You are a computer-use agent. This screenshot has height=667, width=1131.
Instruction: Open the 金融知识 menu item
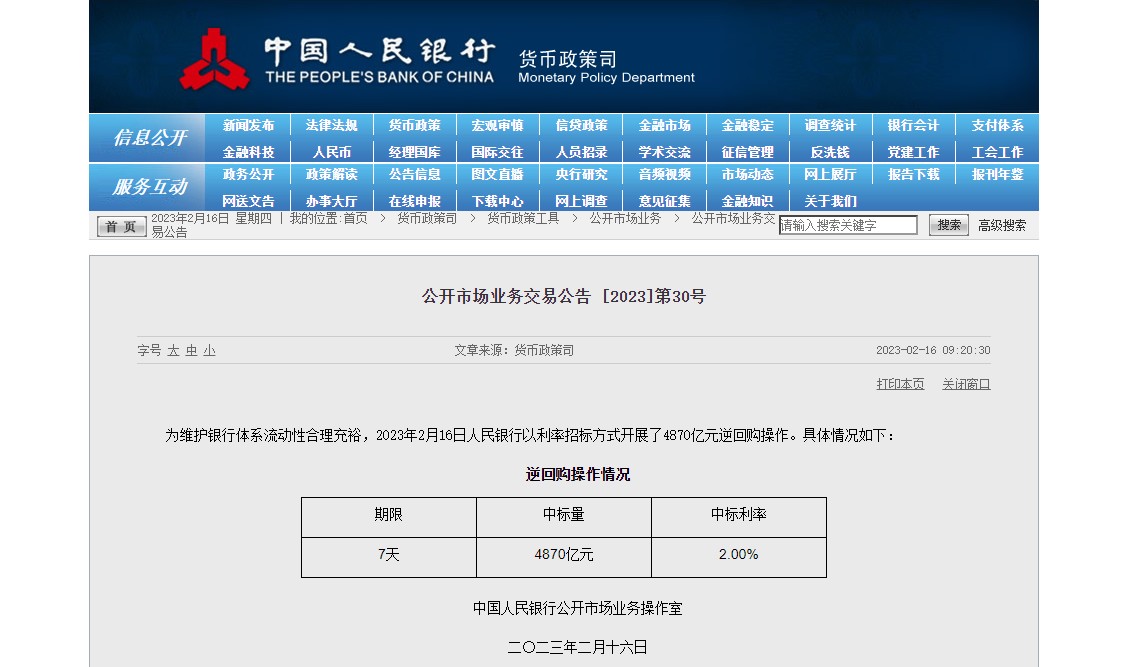(x=748, y=201)
